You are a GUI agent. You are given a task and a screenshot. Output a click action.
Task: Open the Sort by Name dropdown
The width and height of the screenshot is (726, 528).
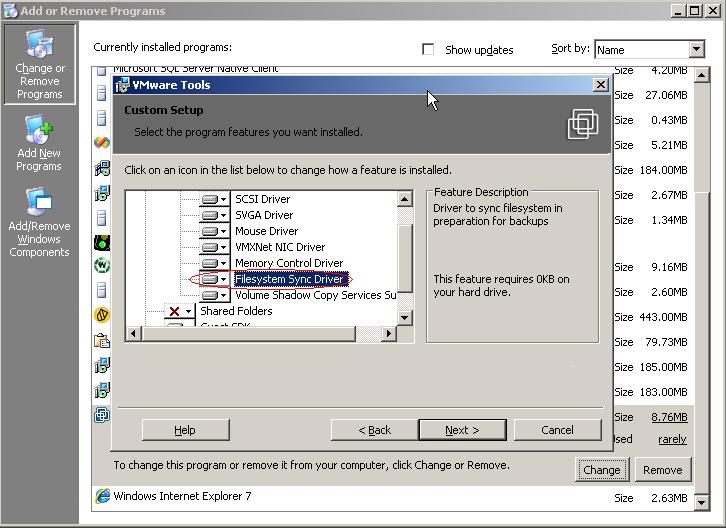click(x=696, y=49)
